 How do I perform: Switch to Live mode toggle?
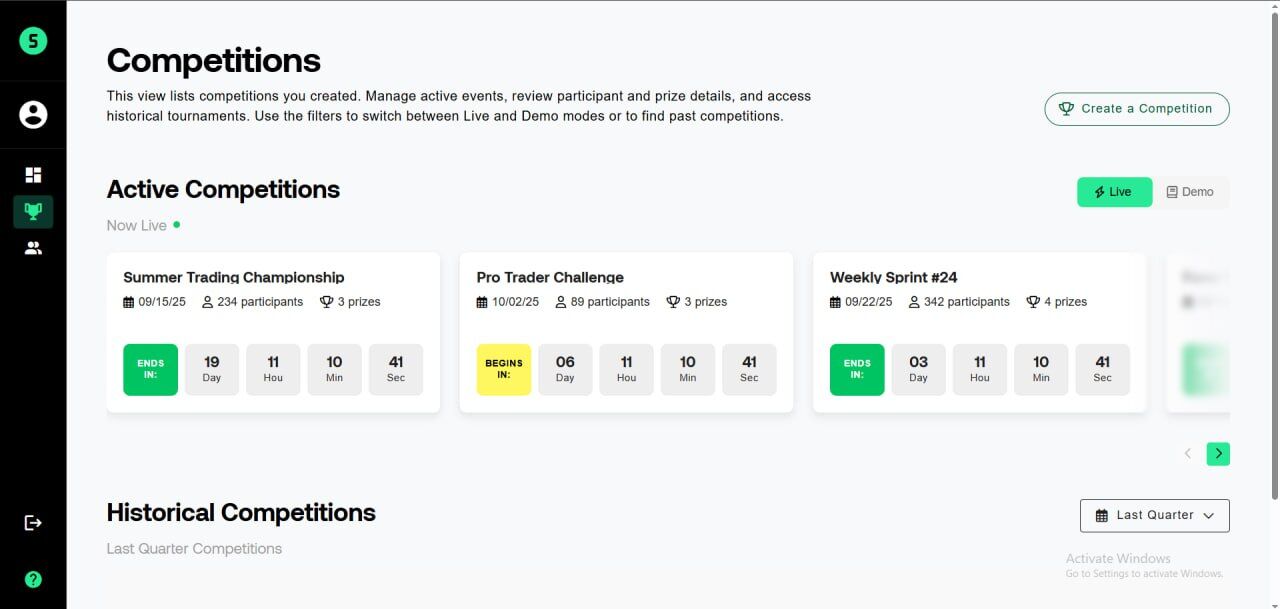coord(1114,192)
